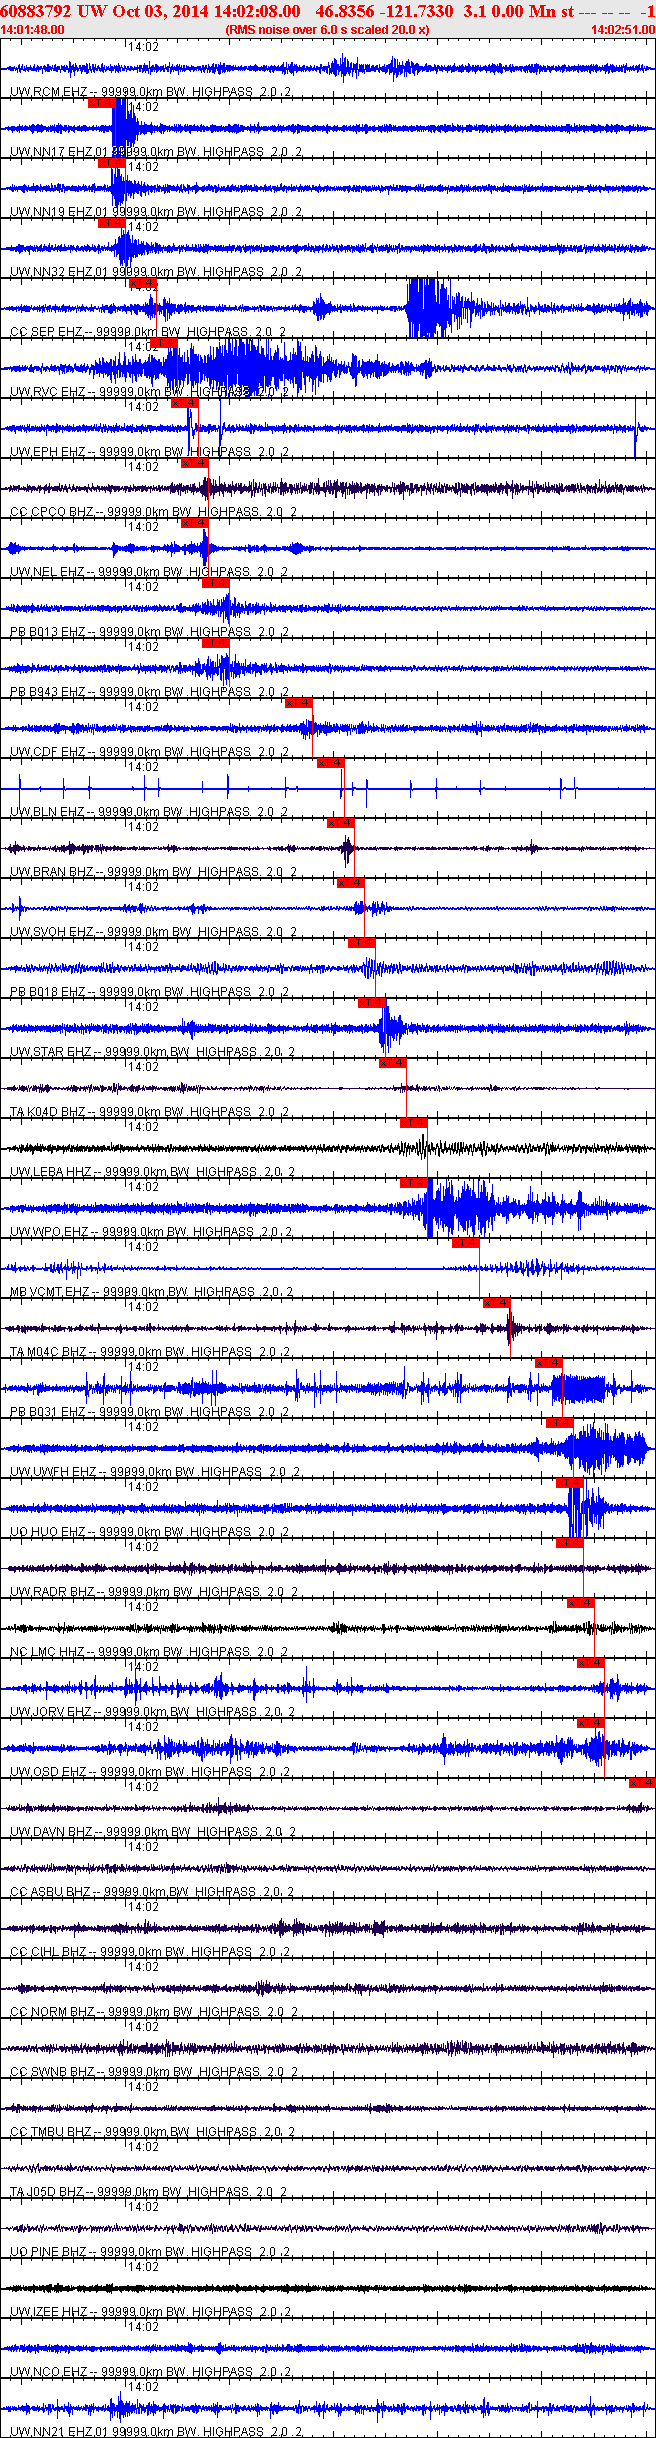Select the UW.RCM EHZ station label

48,92
